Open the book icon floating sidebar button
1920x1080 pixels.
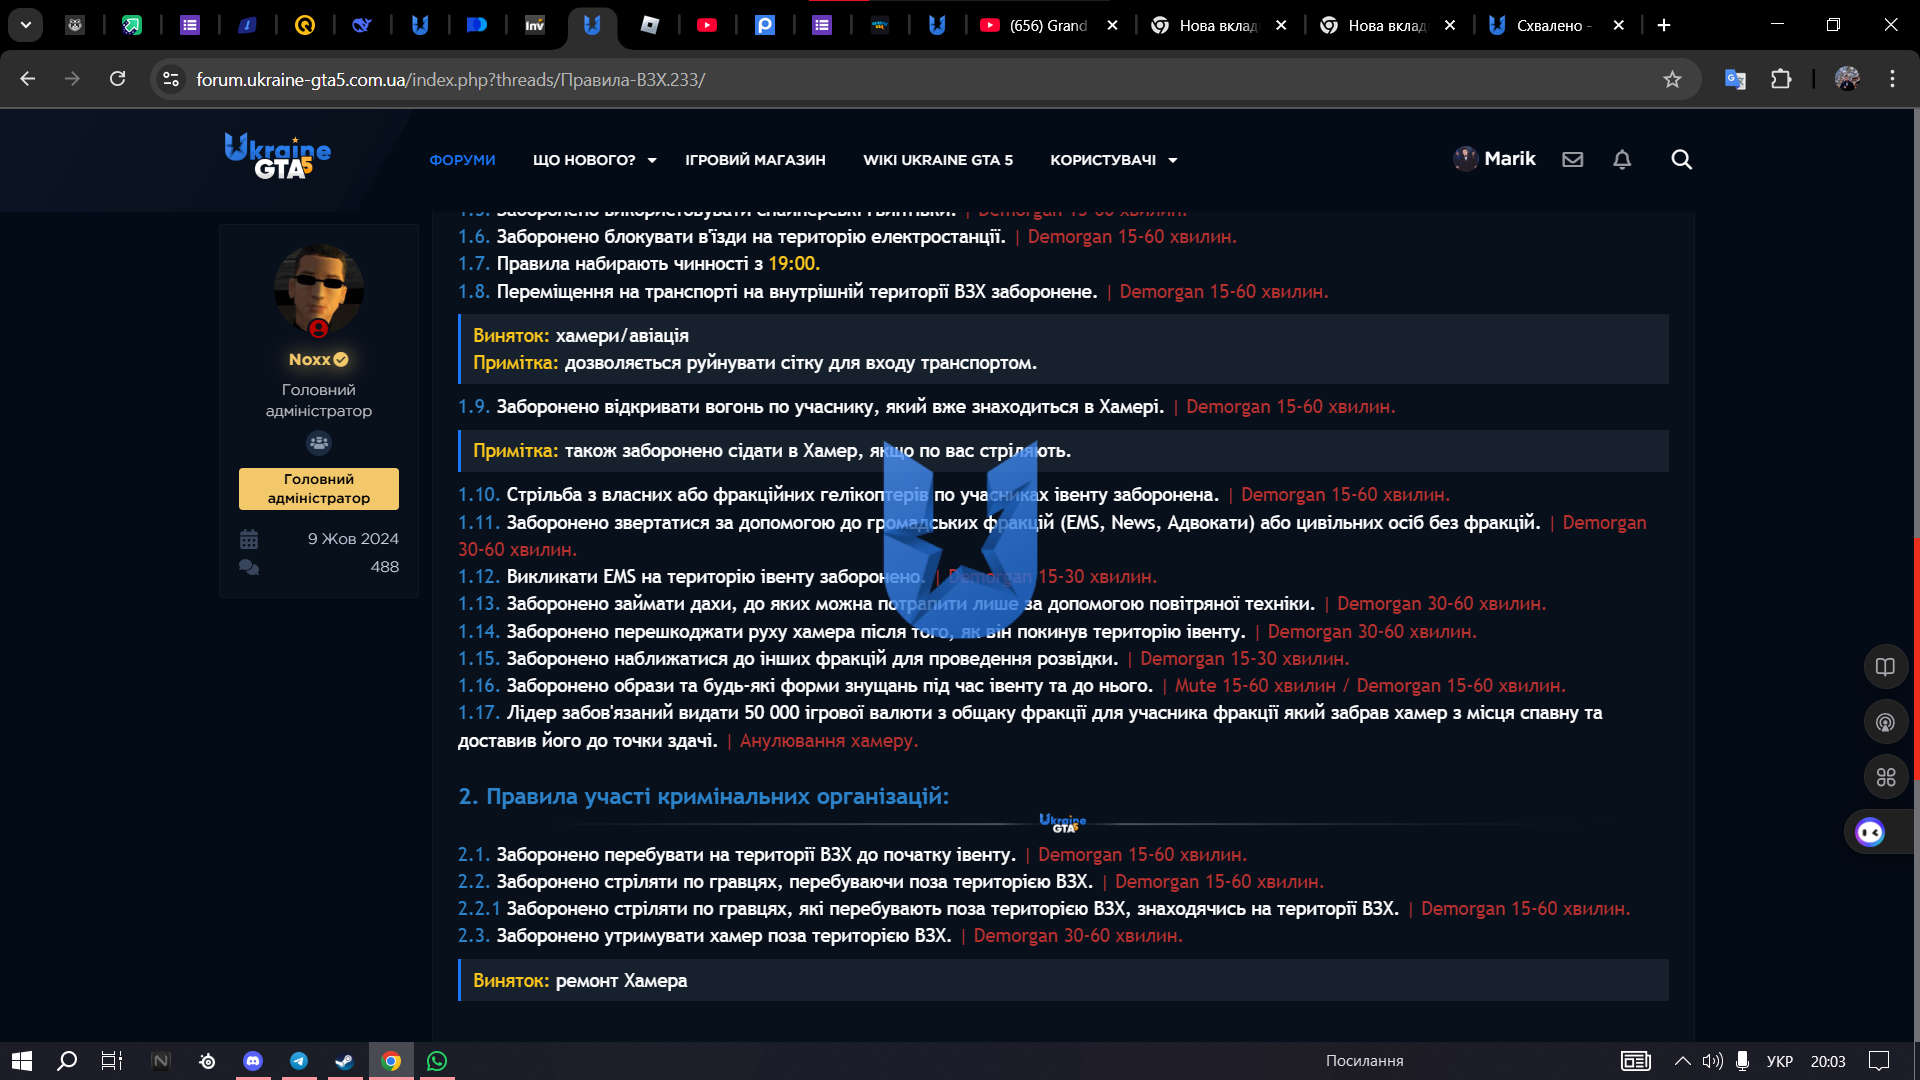pos(1885,667)
